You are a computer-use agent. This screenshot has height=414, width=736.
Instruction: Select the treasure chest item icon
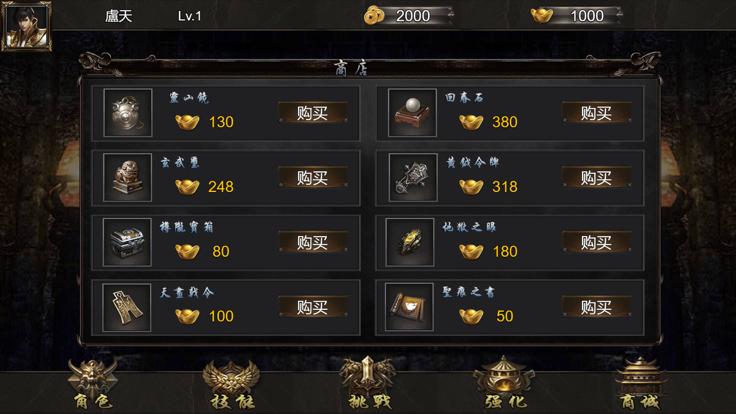[127, 242]
